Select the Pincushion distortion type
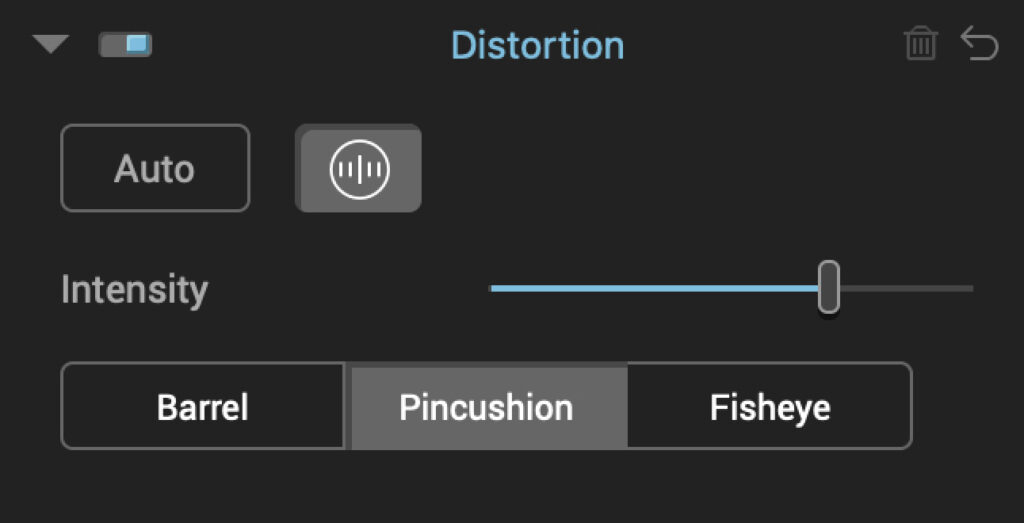The image size is (1024, 523). click(x=486, y=407)
